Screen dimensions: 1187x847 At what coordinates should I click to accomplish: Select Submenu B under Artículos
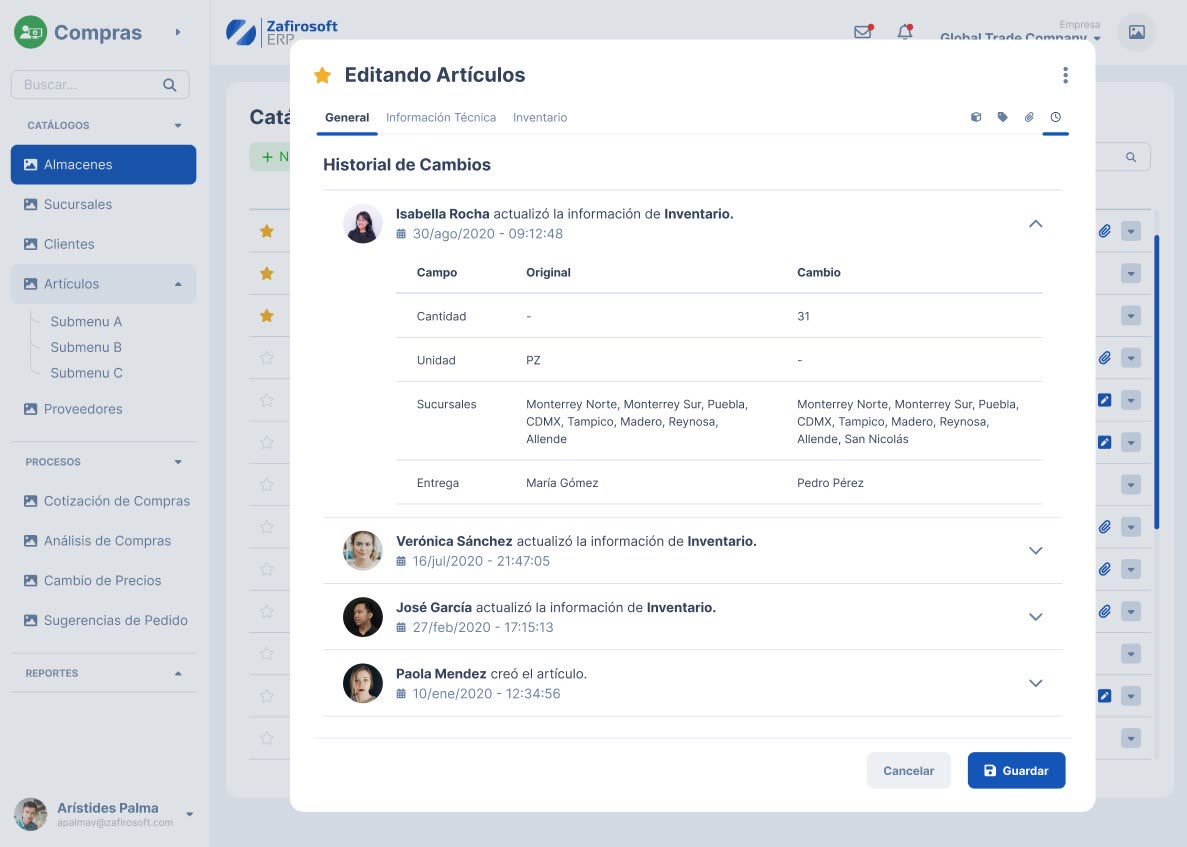[x=86, y=347]
